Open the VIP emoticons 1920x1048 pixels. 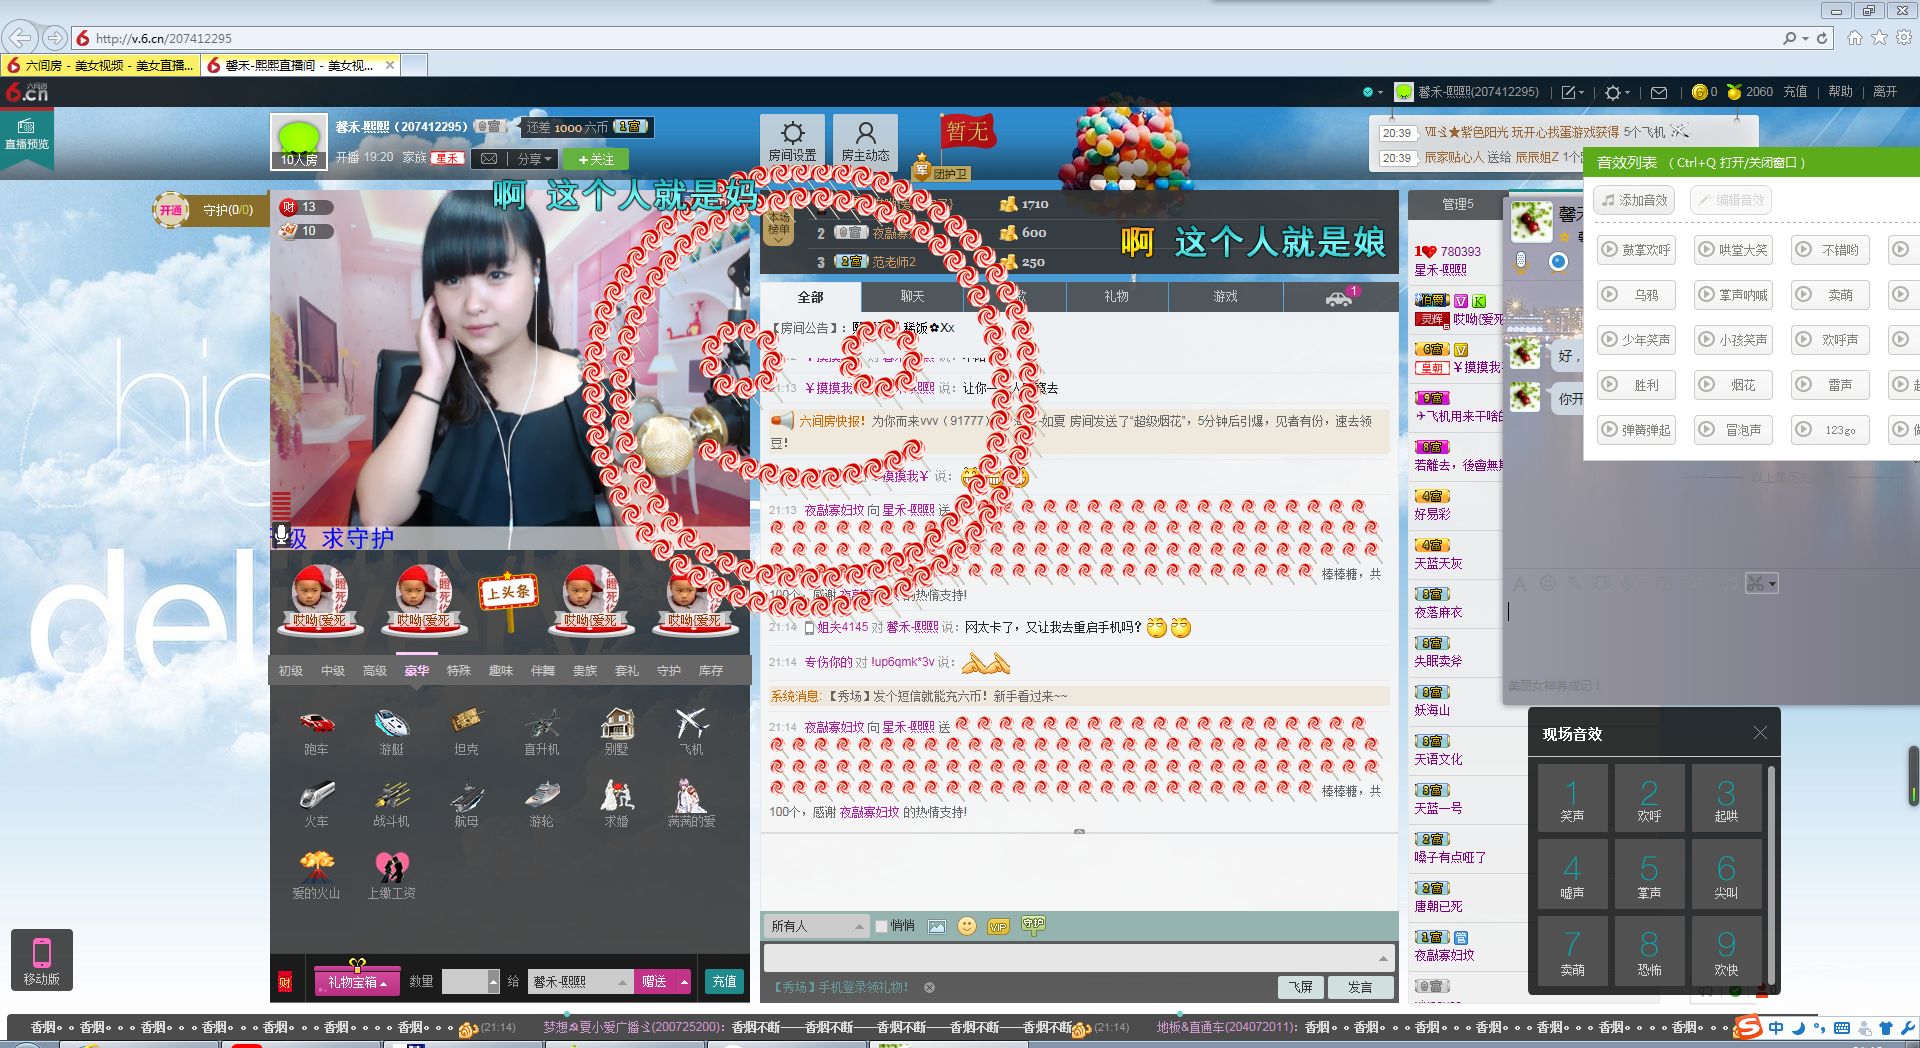click(x=998, y=927)
